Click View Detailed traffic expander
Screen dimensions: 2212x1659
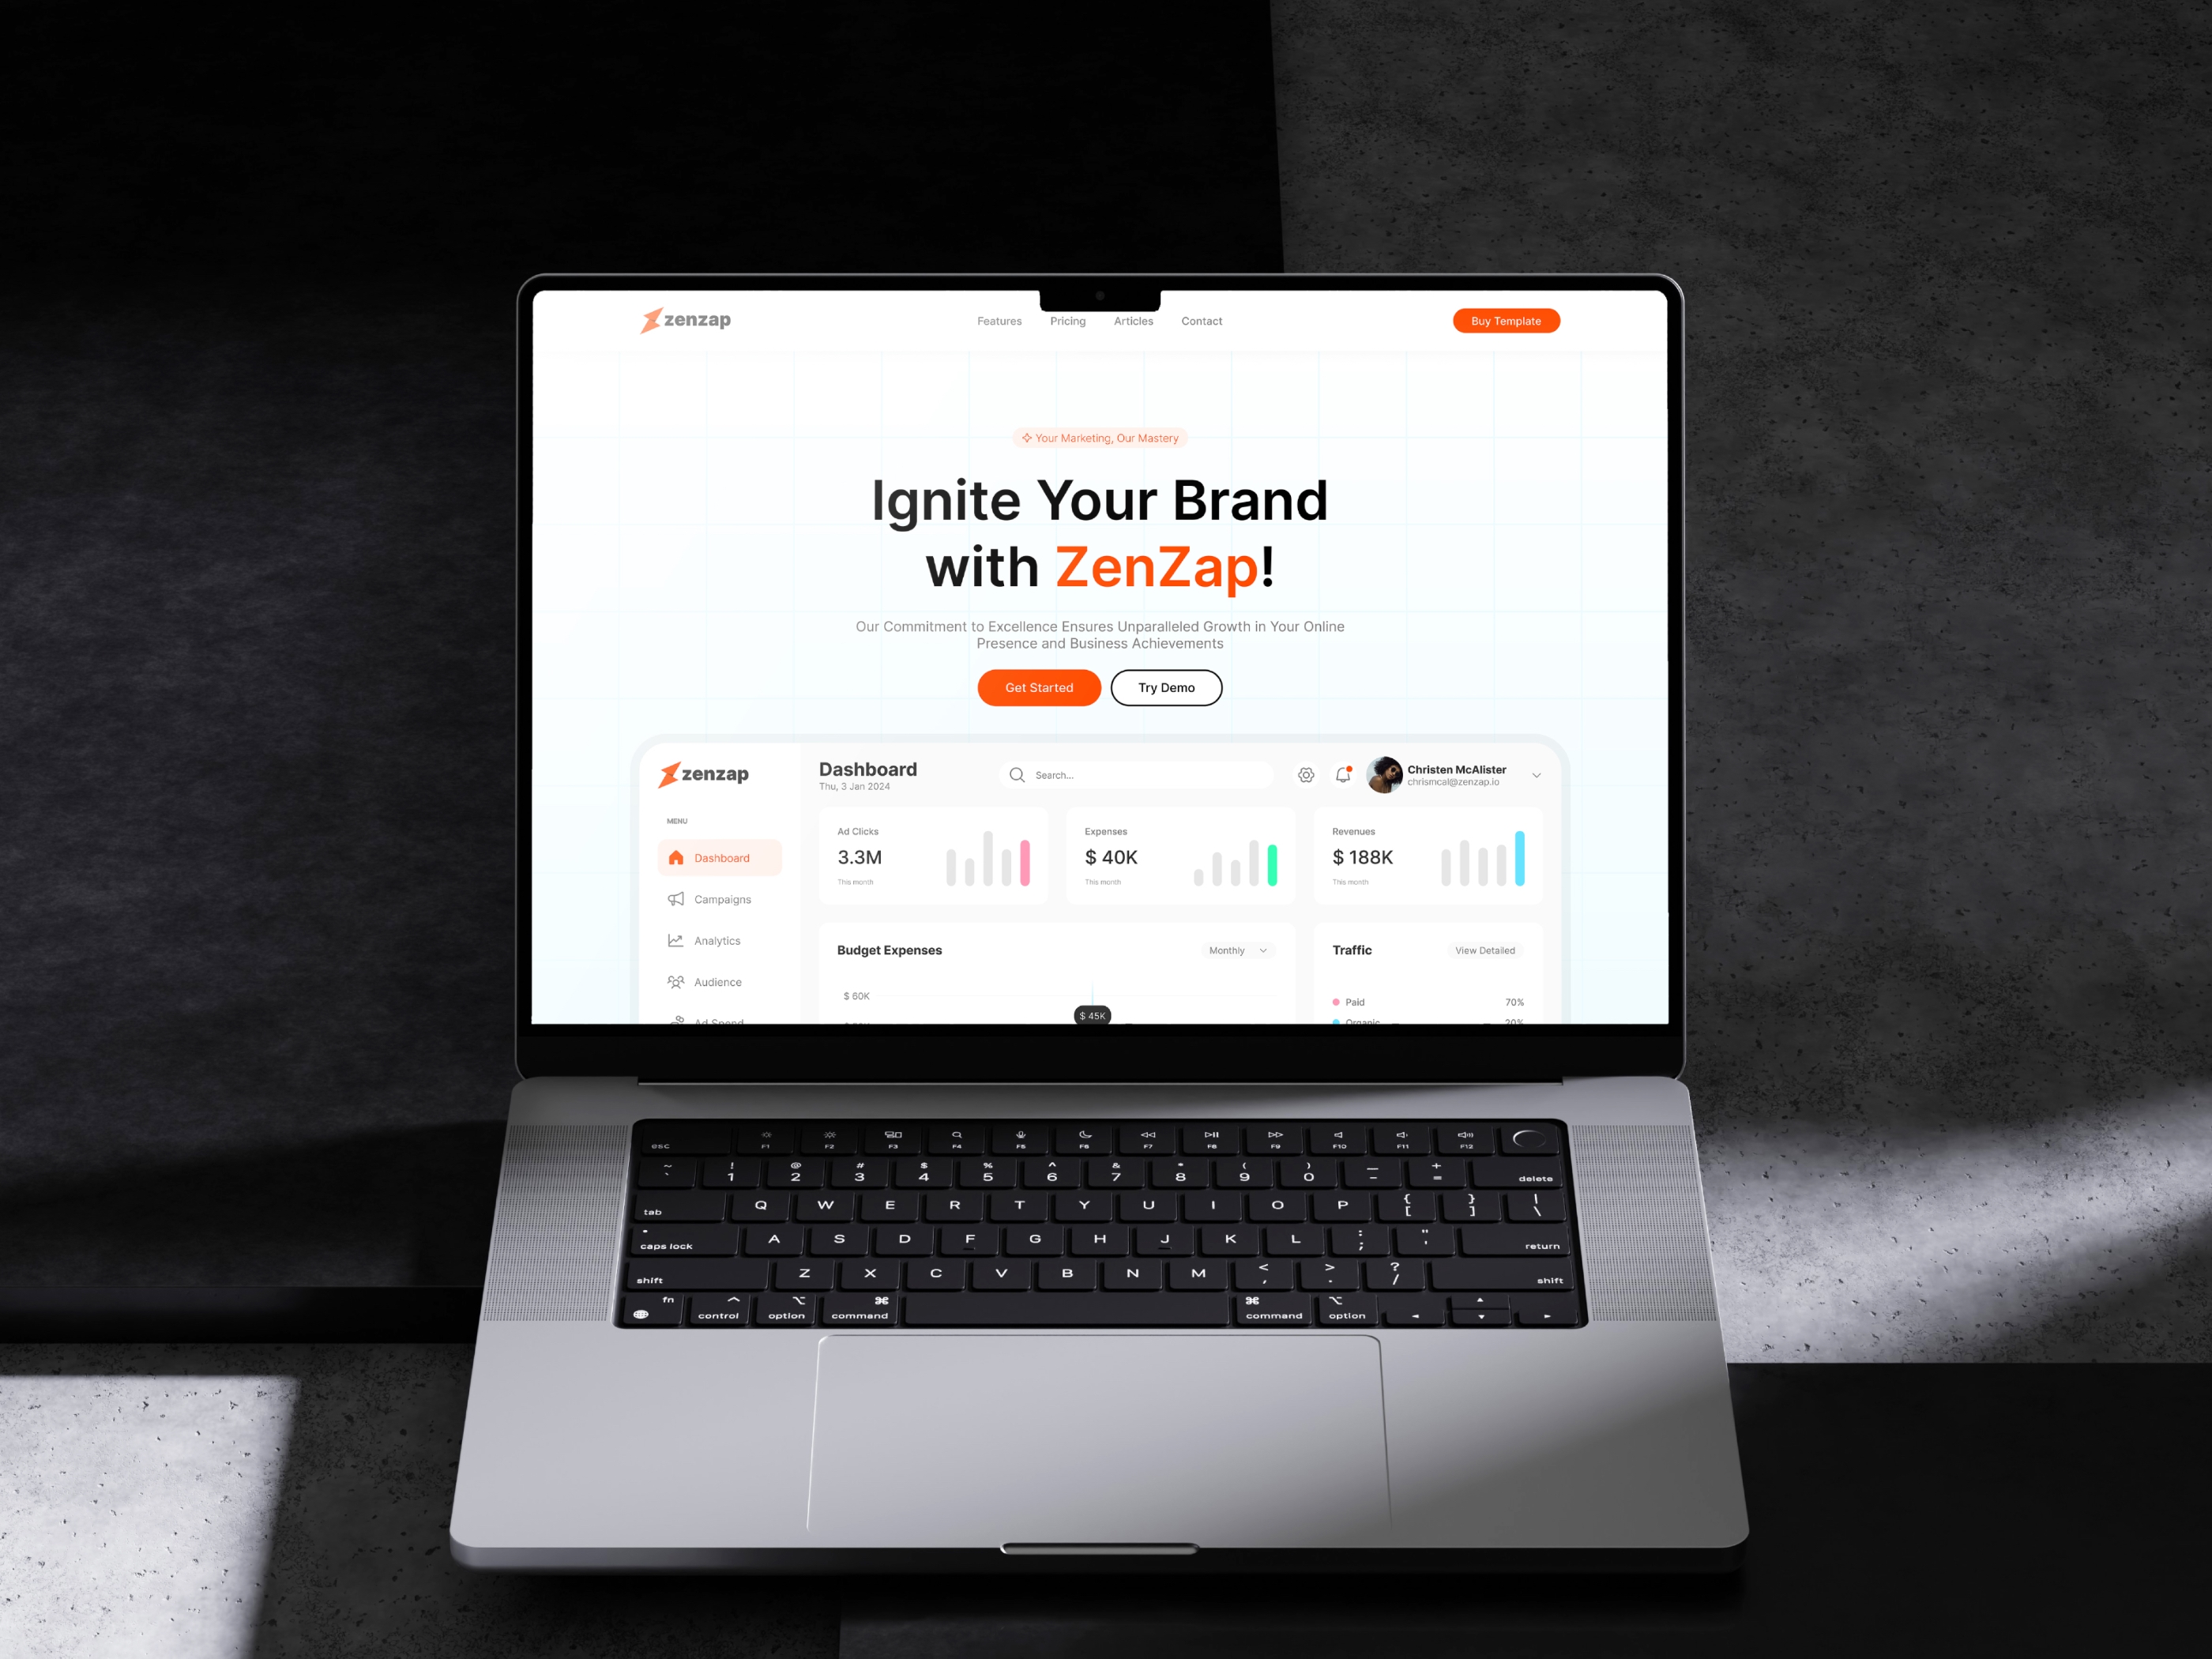tap(1482, 951)
